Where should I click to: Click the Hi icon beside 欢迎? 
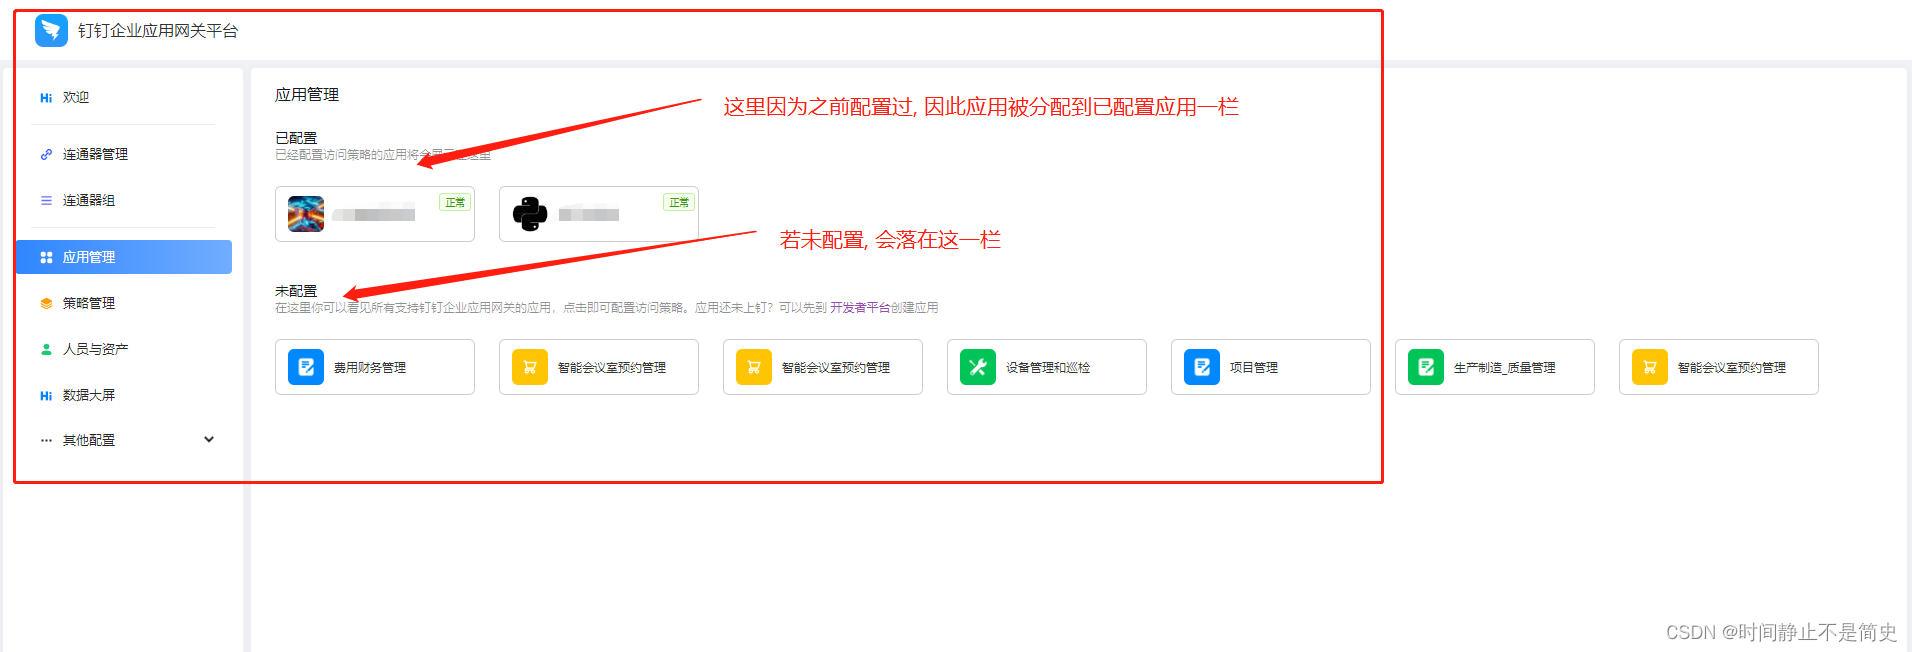46,98
